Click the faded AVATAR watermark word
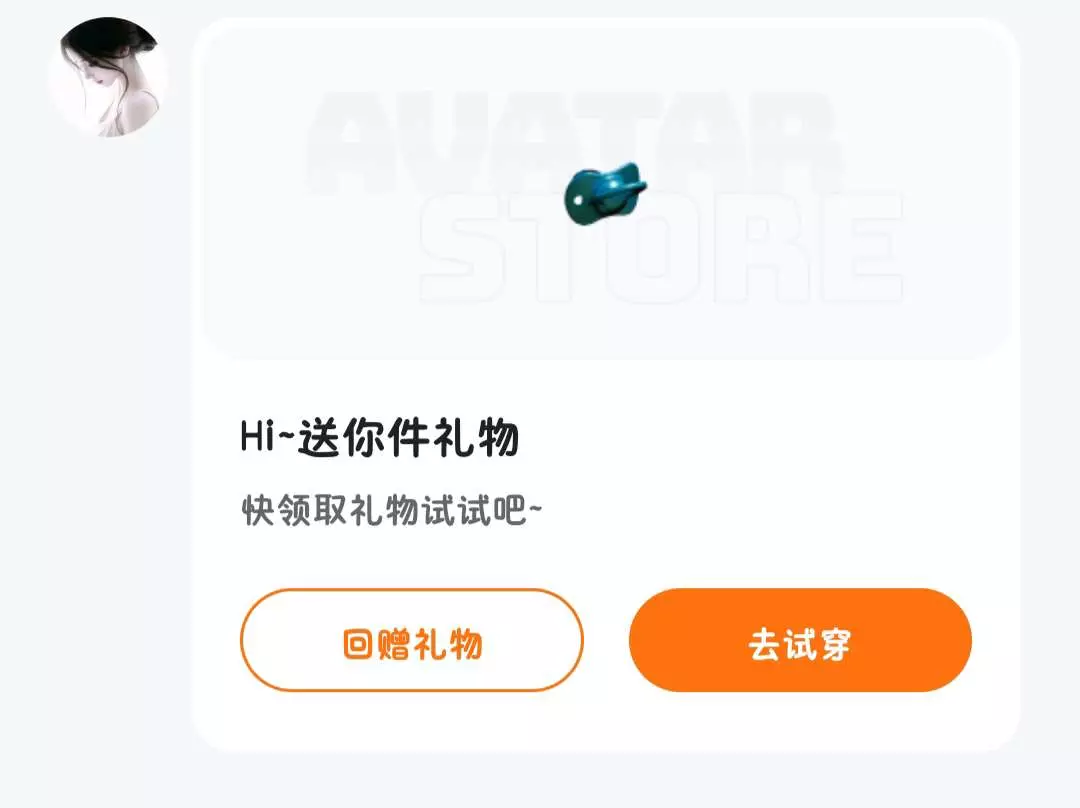1080x808 pixels. pos(572,145)
